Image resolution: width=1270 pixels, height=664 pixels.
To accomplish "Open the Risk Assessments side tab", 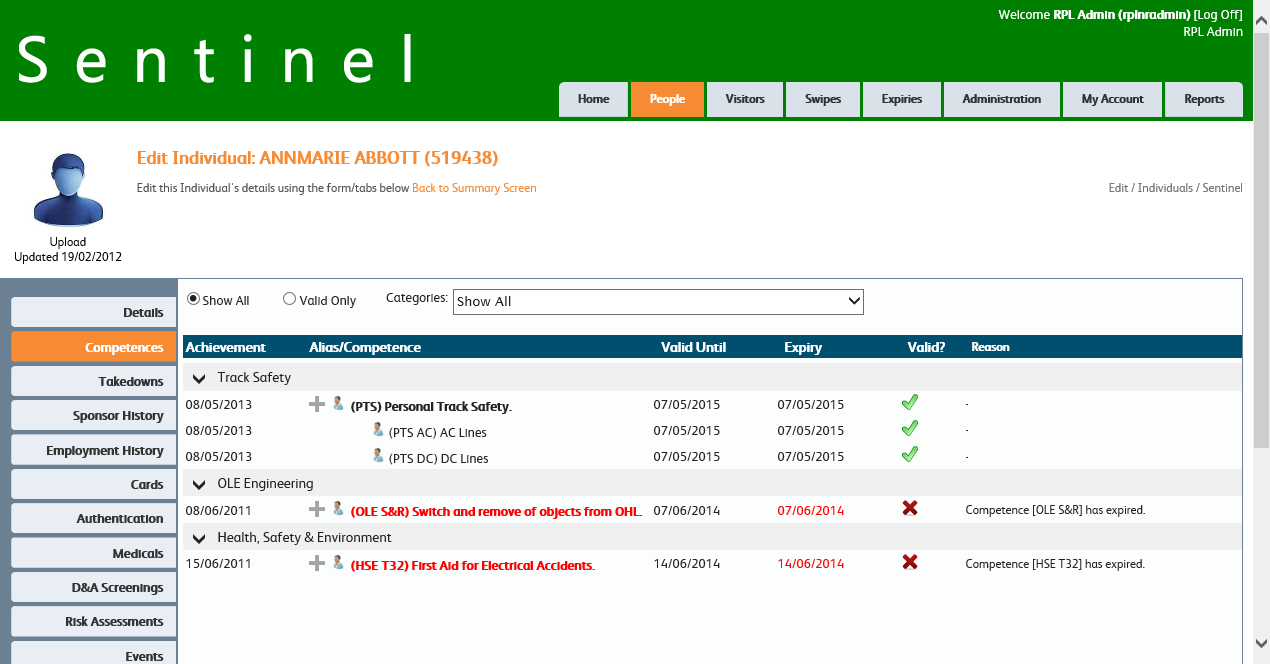I will pyautogui.click(x=94, y=621).
